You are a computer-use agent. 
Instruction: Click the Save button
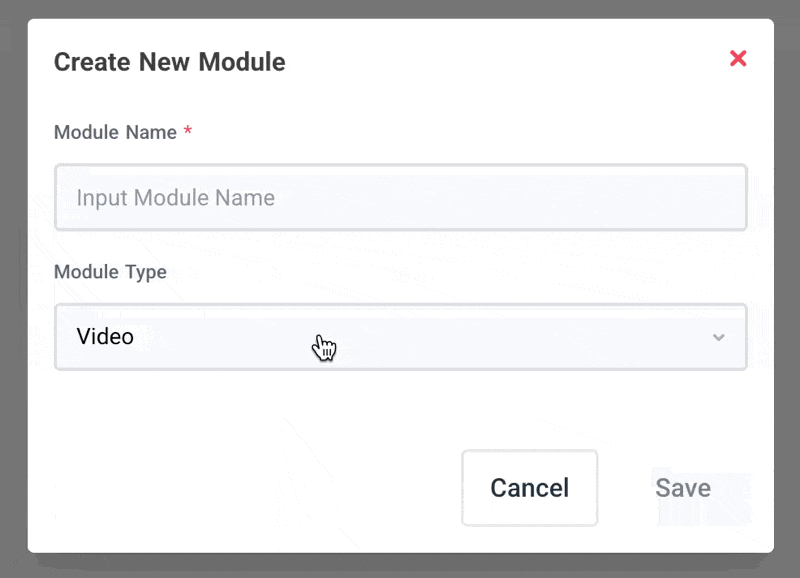click(x=683, y=488)
